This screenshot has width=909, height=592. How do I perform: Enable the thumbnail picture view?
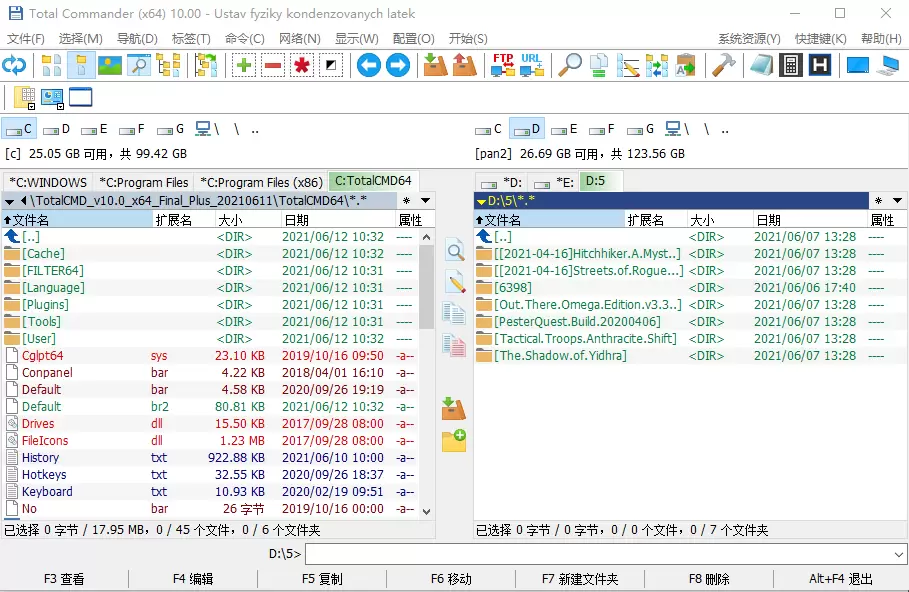[x=110, y=65]
